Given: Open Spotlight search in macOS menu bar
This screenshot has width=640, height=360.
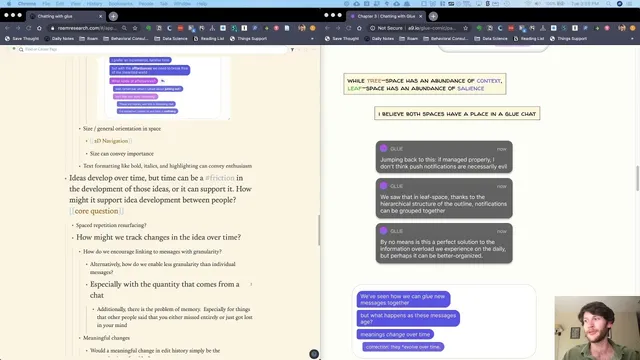Looking at the screenshot, I should [609, 4].
